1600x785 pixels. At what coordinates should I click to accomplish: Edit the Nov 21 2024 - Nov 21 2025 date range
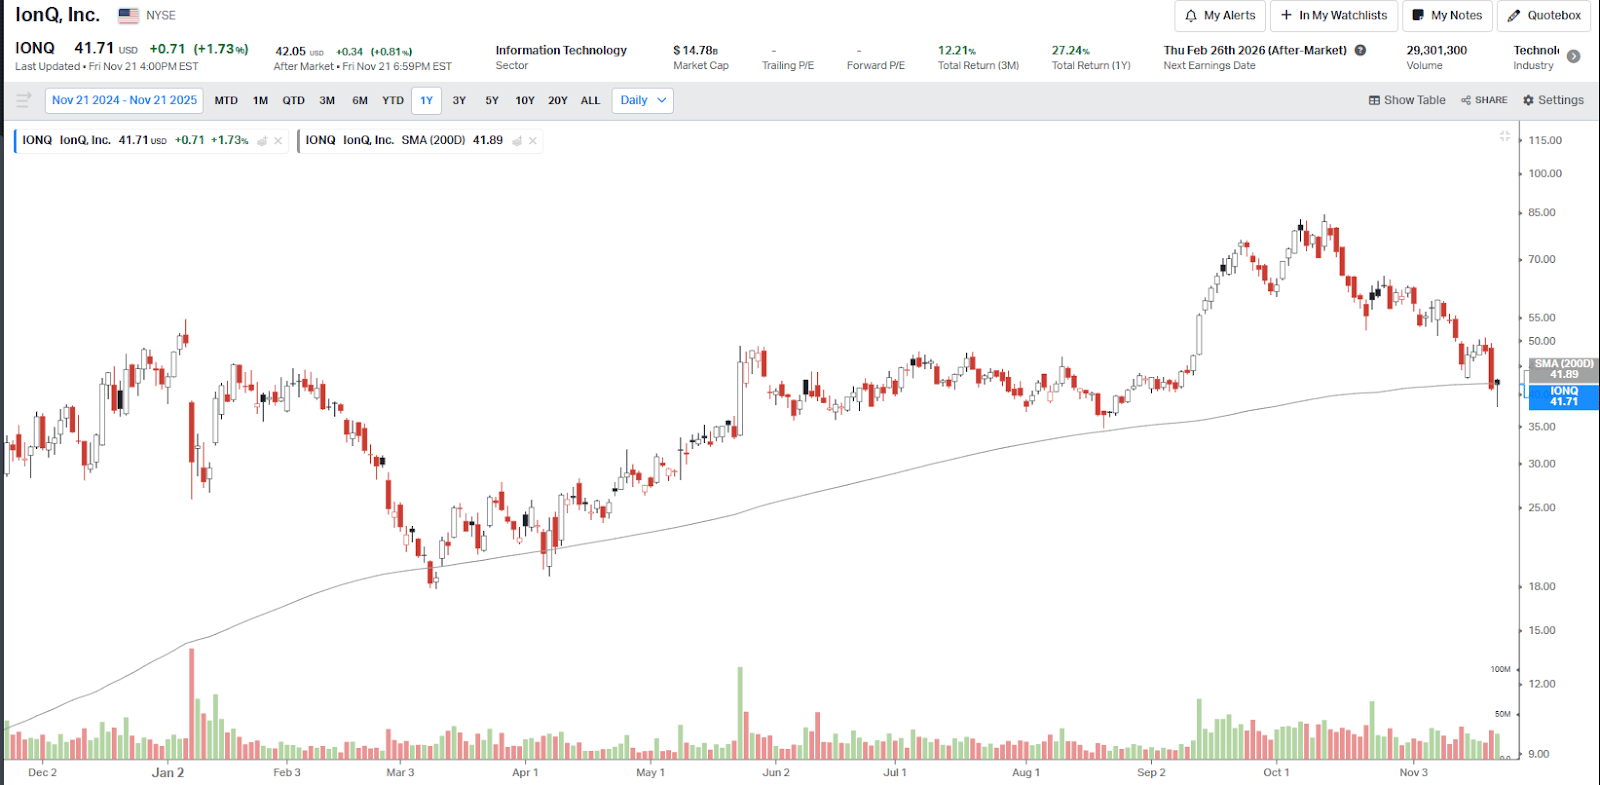[x=124, y=100]
